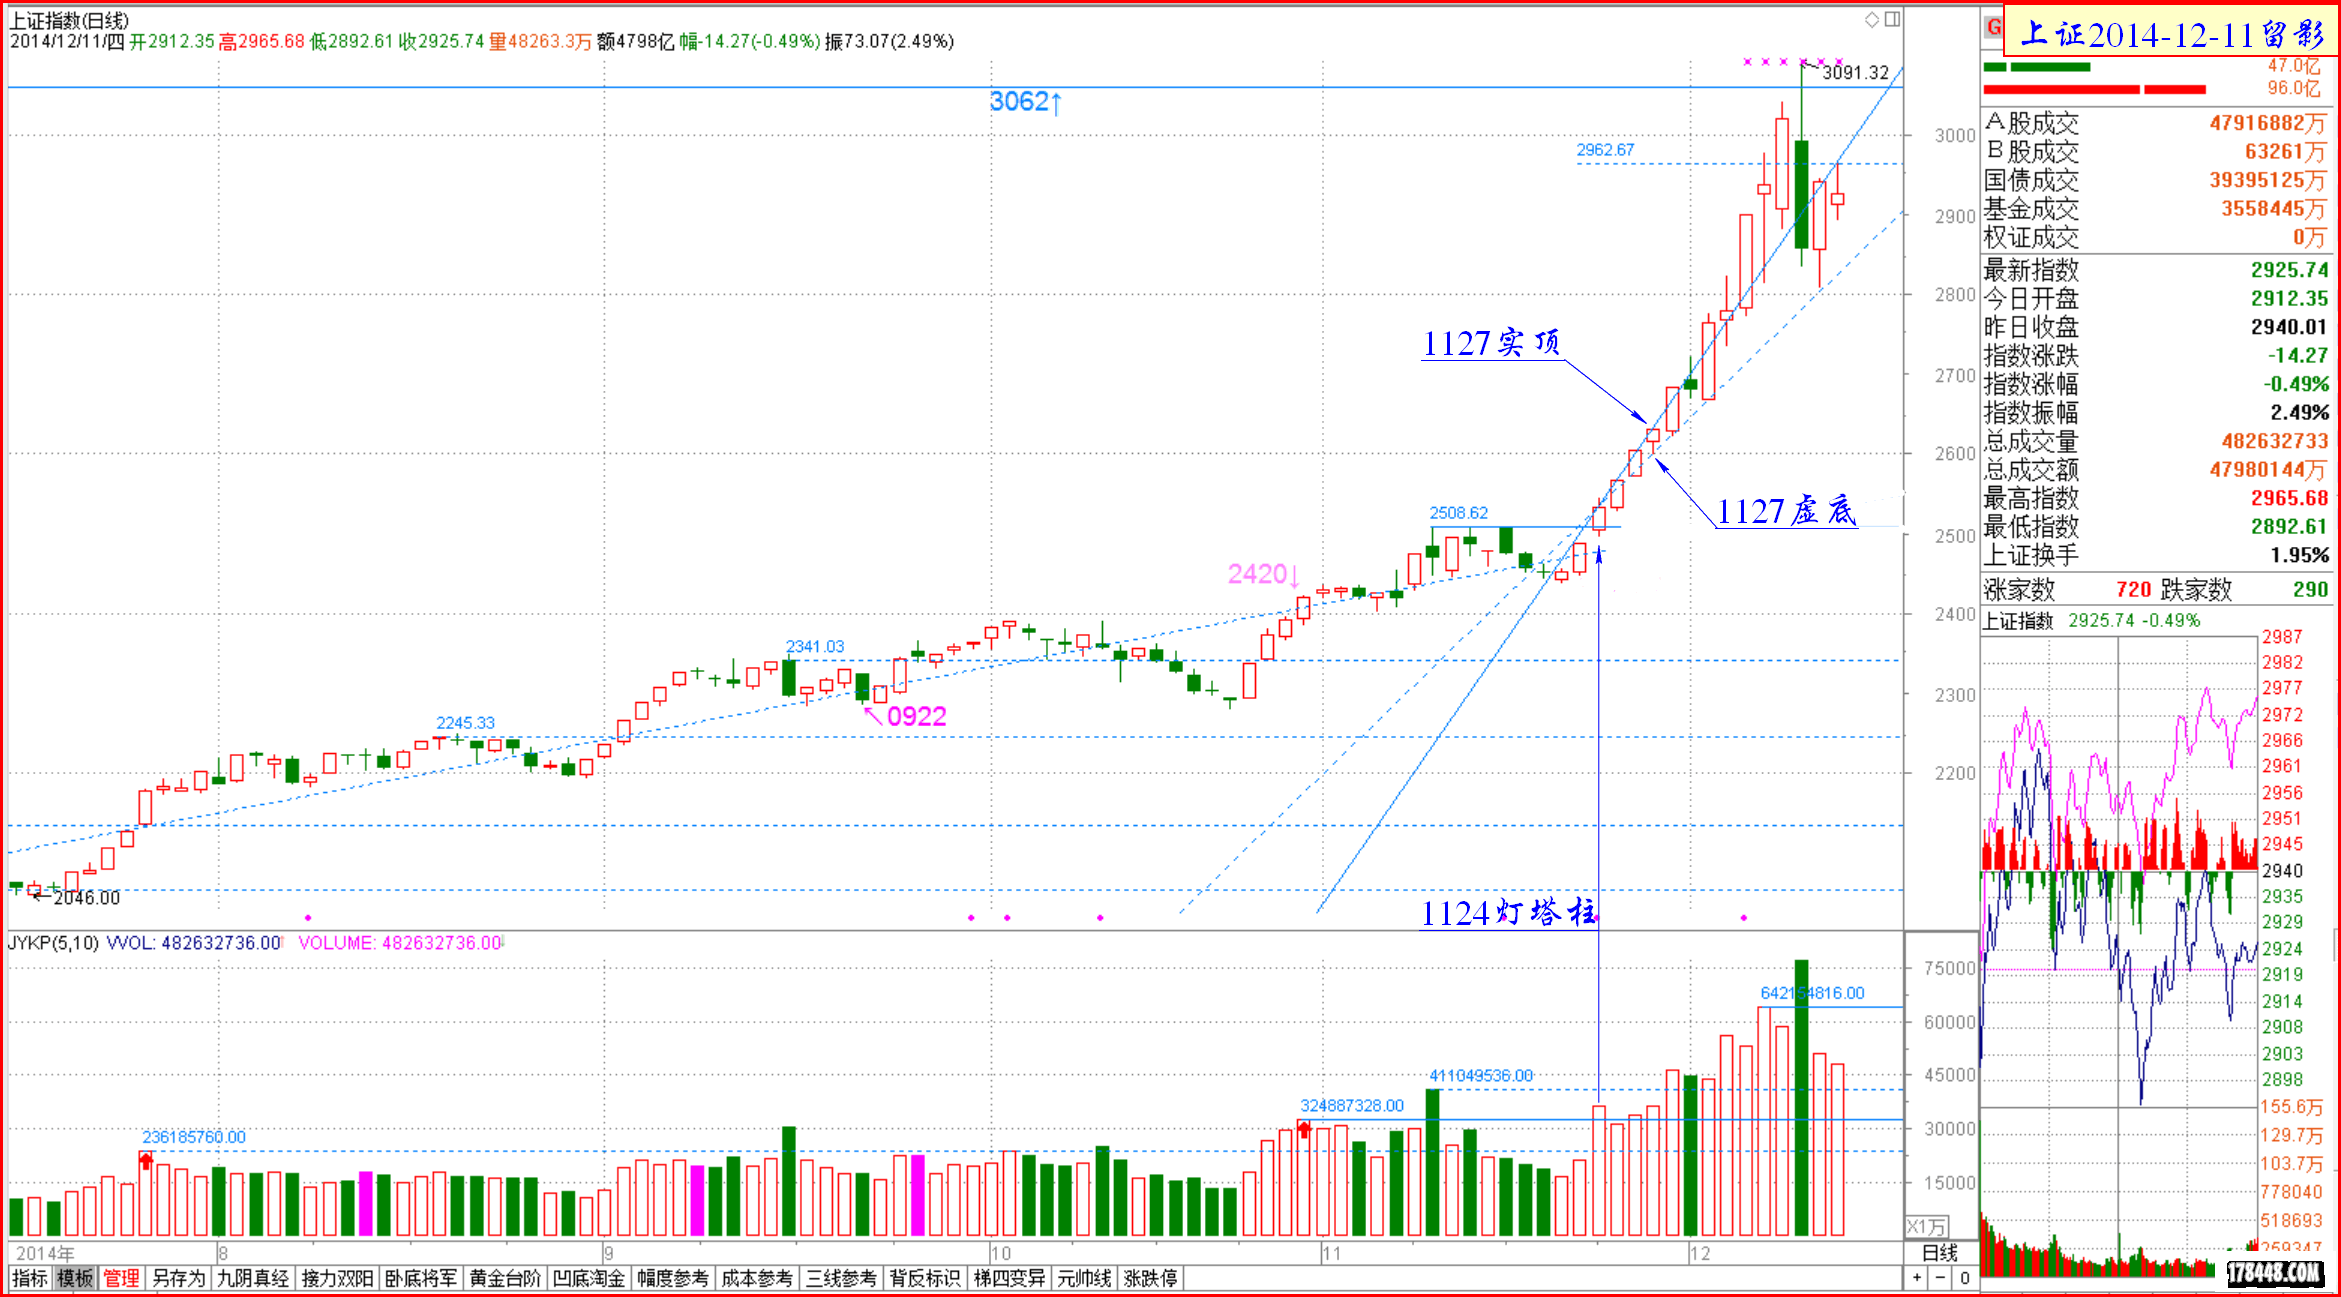The image size is (2341, 1297).
Task: Click the 涨家数 720 count
Action: [x=2133, y=590]
